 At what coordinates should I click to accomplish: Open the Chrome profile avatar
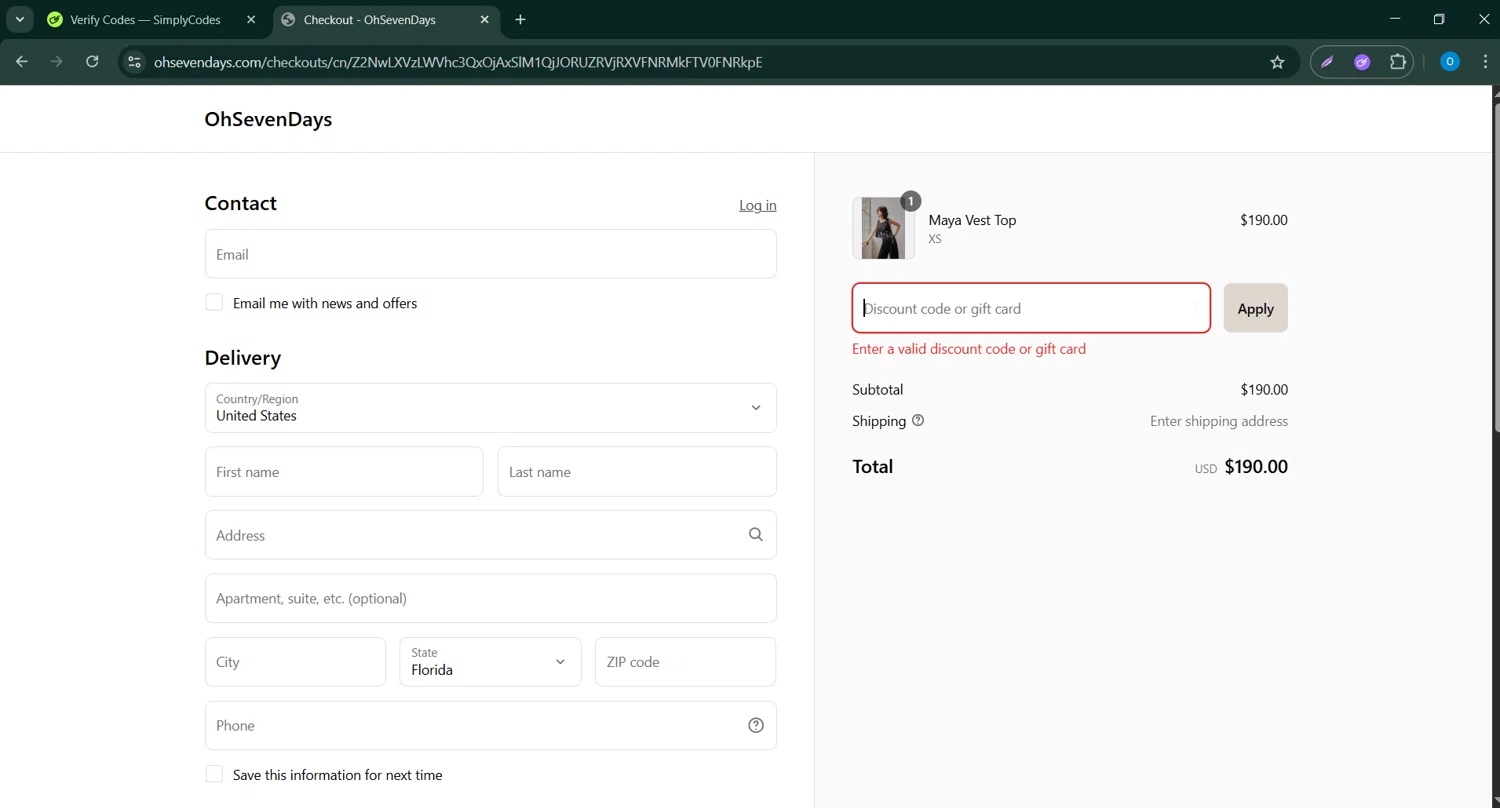click(1450, 62)
